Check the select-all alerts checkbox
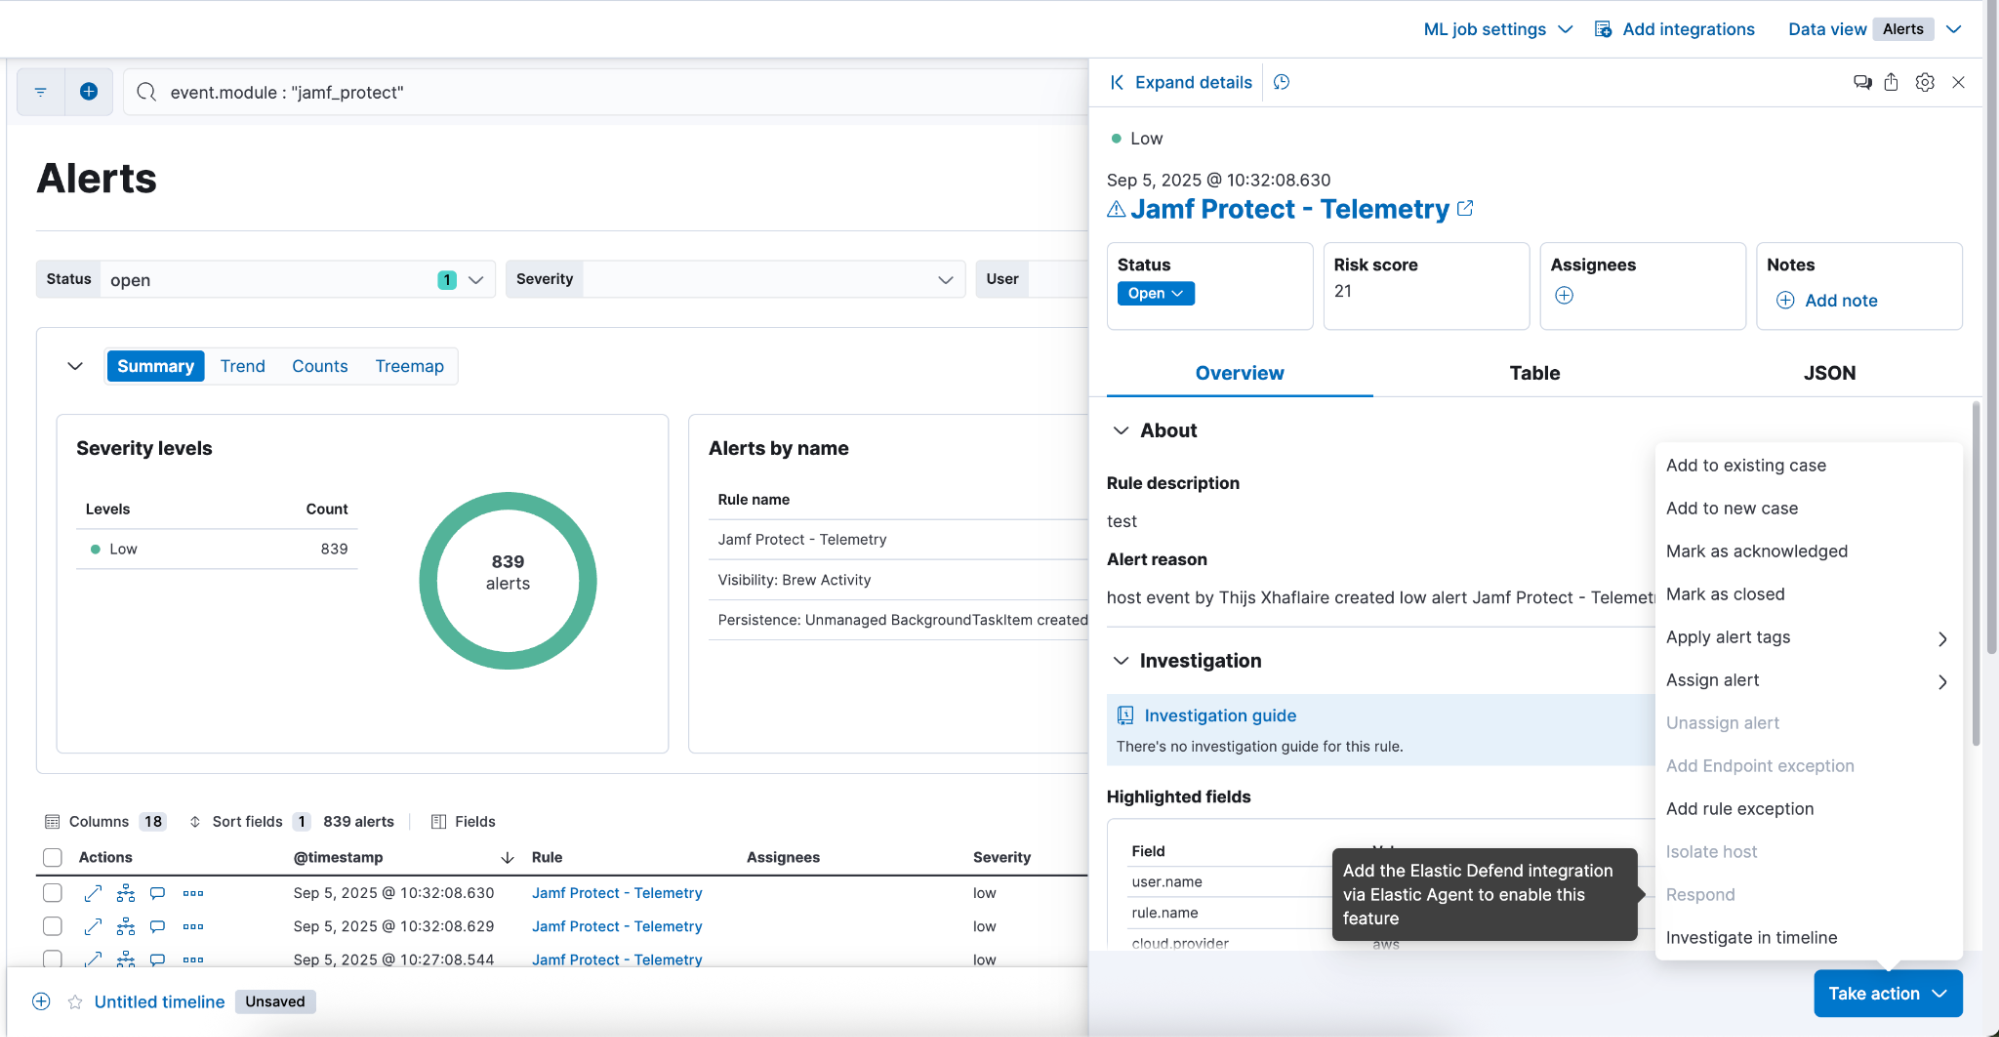The width and height of the screenshot is (1999, 1037). (52, 857)
